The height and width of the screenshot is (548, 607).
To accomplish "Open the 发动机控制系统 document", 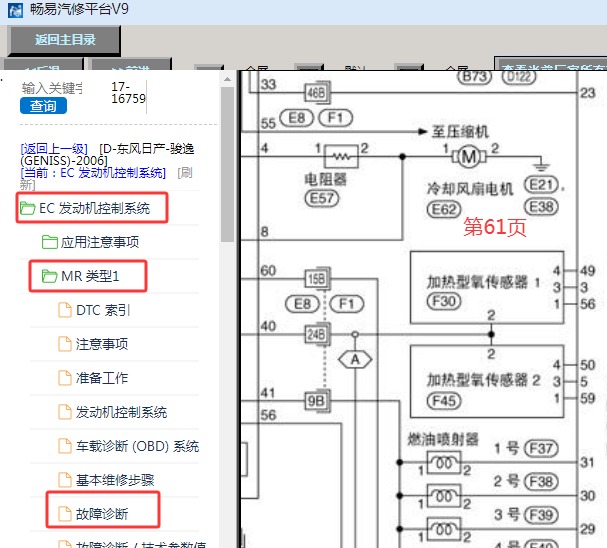I will pos(121,413).
